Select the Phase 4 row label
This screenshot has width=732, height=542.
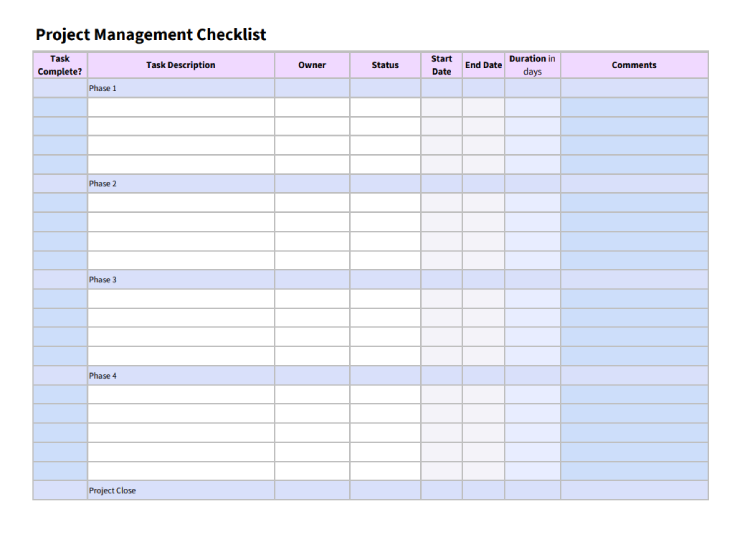(103, 376)
